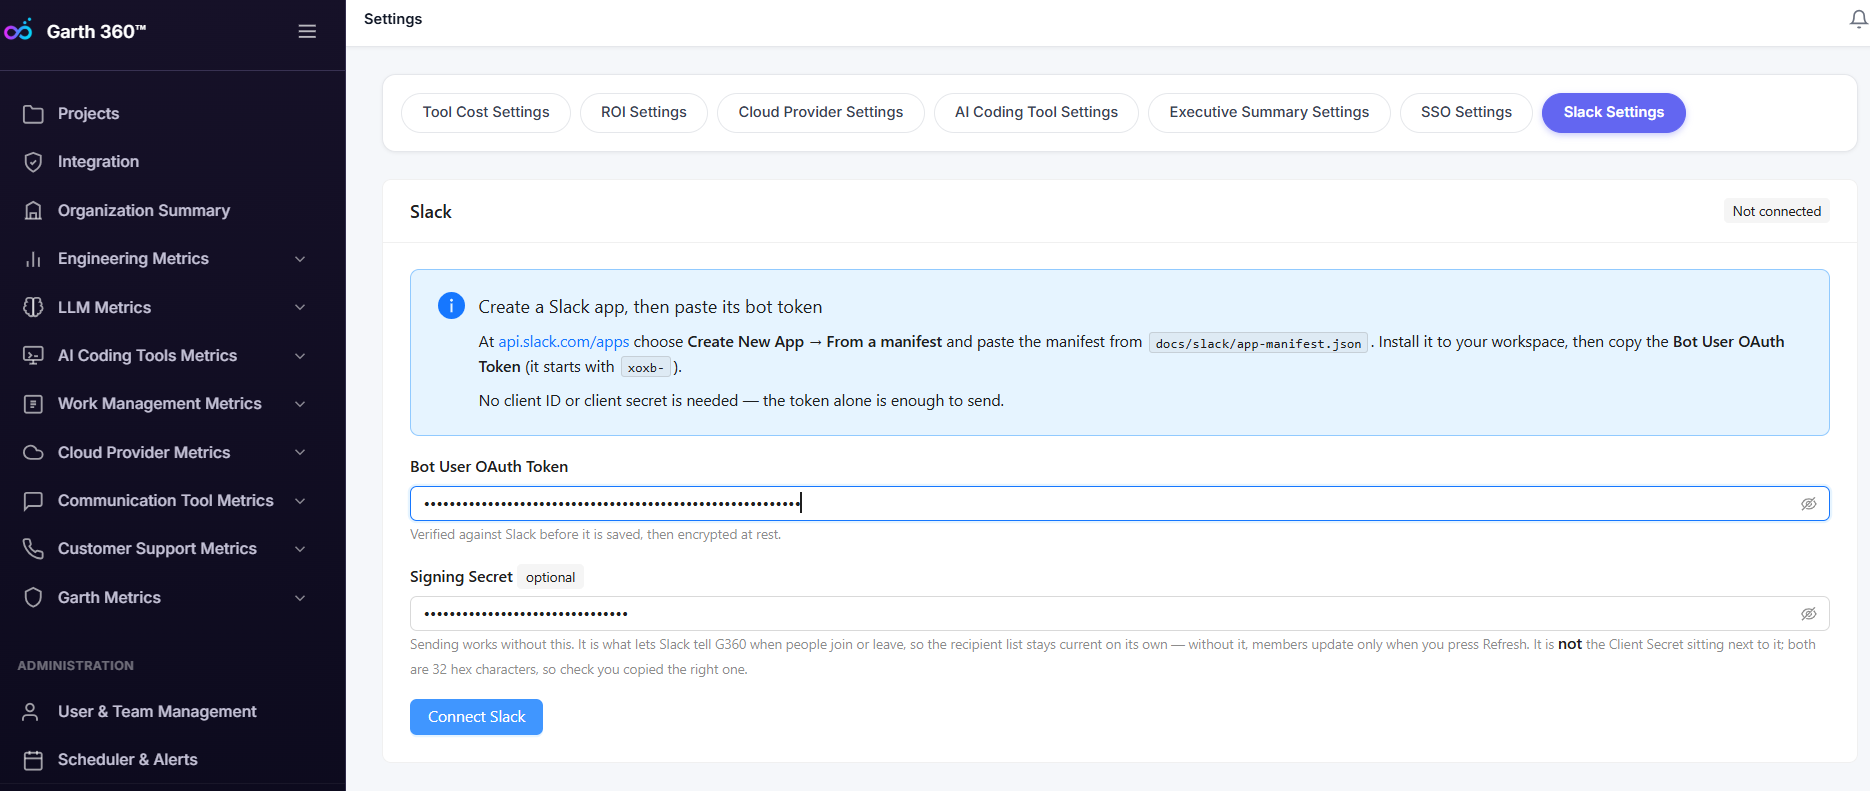This screenshot has height=791, width=1870.
Task: Click the Customer Support Metrics phone icon
Action: pyautogui.click(x=33, y=549)
